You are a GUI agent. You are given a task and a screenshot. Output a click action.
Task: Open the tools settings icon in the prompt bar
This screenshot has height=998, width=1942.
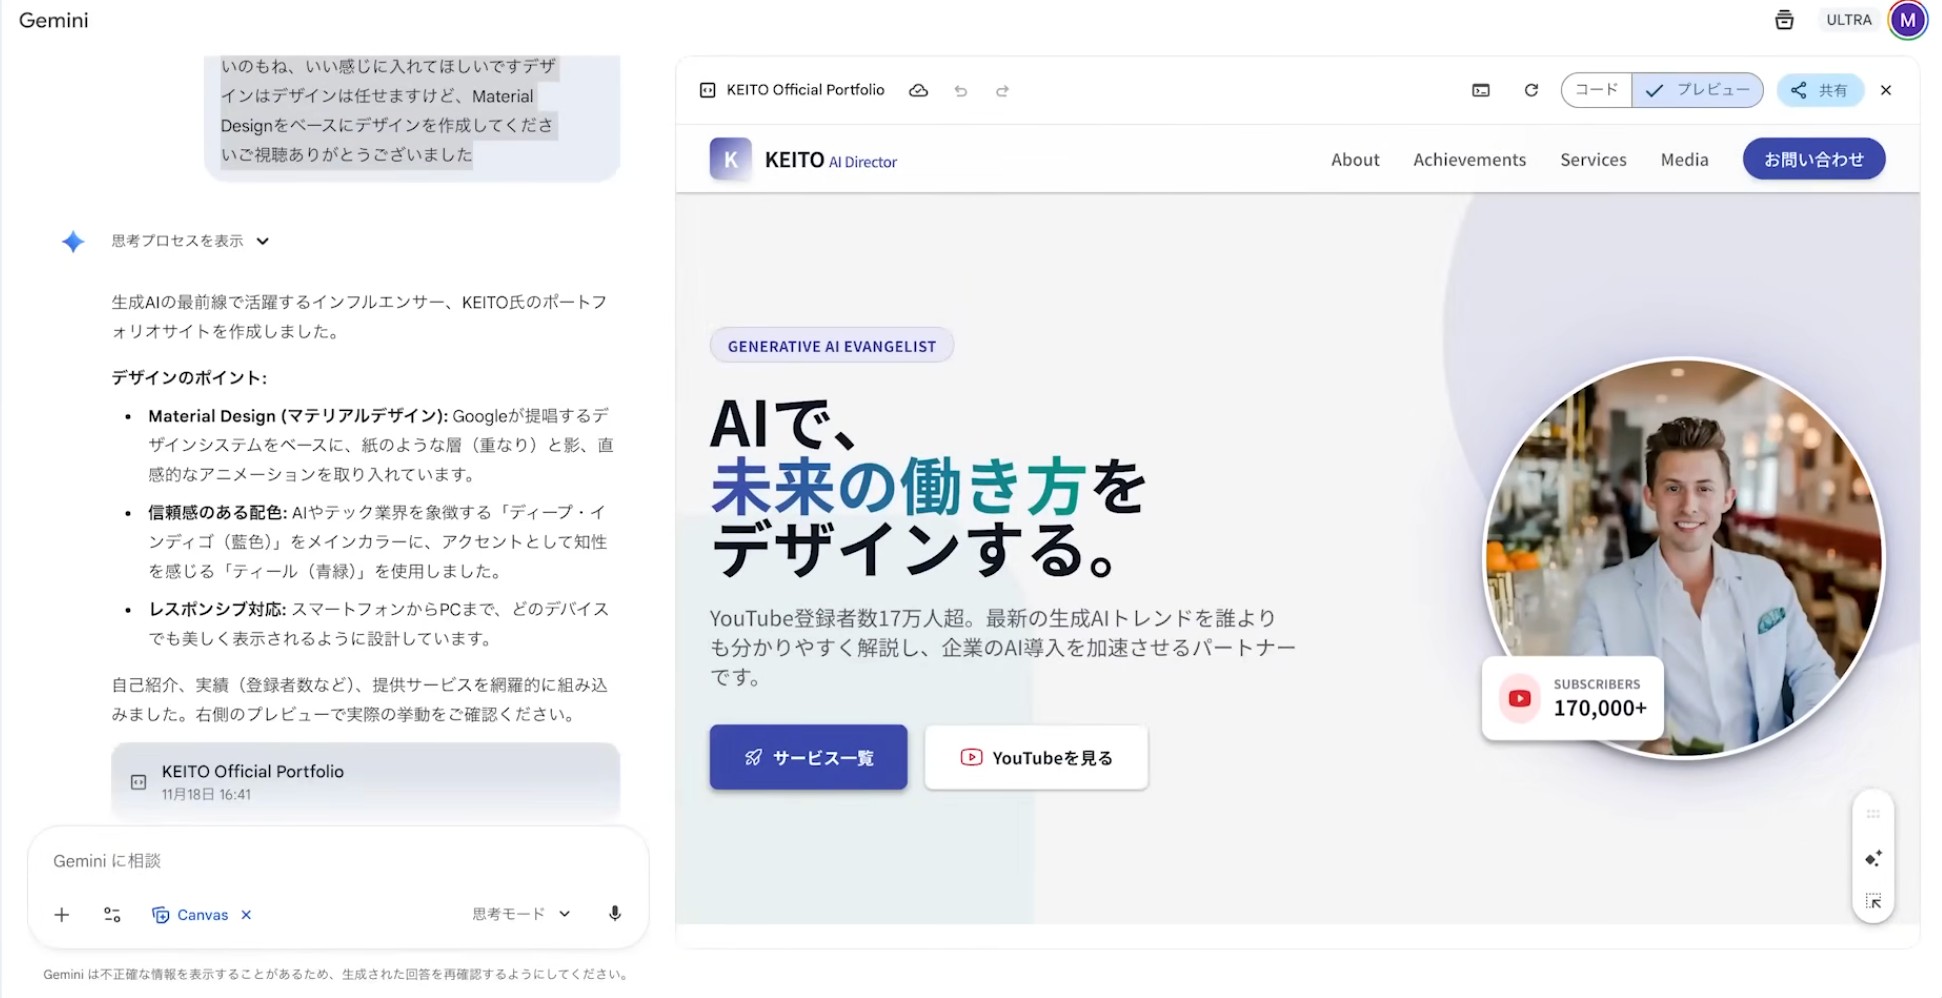click(112, 914)
